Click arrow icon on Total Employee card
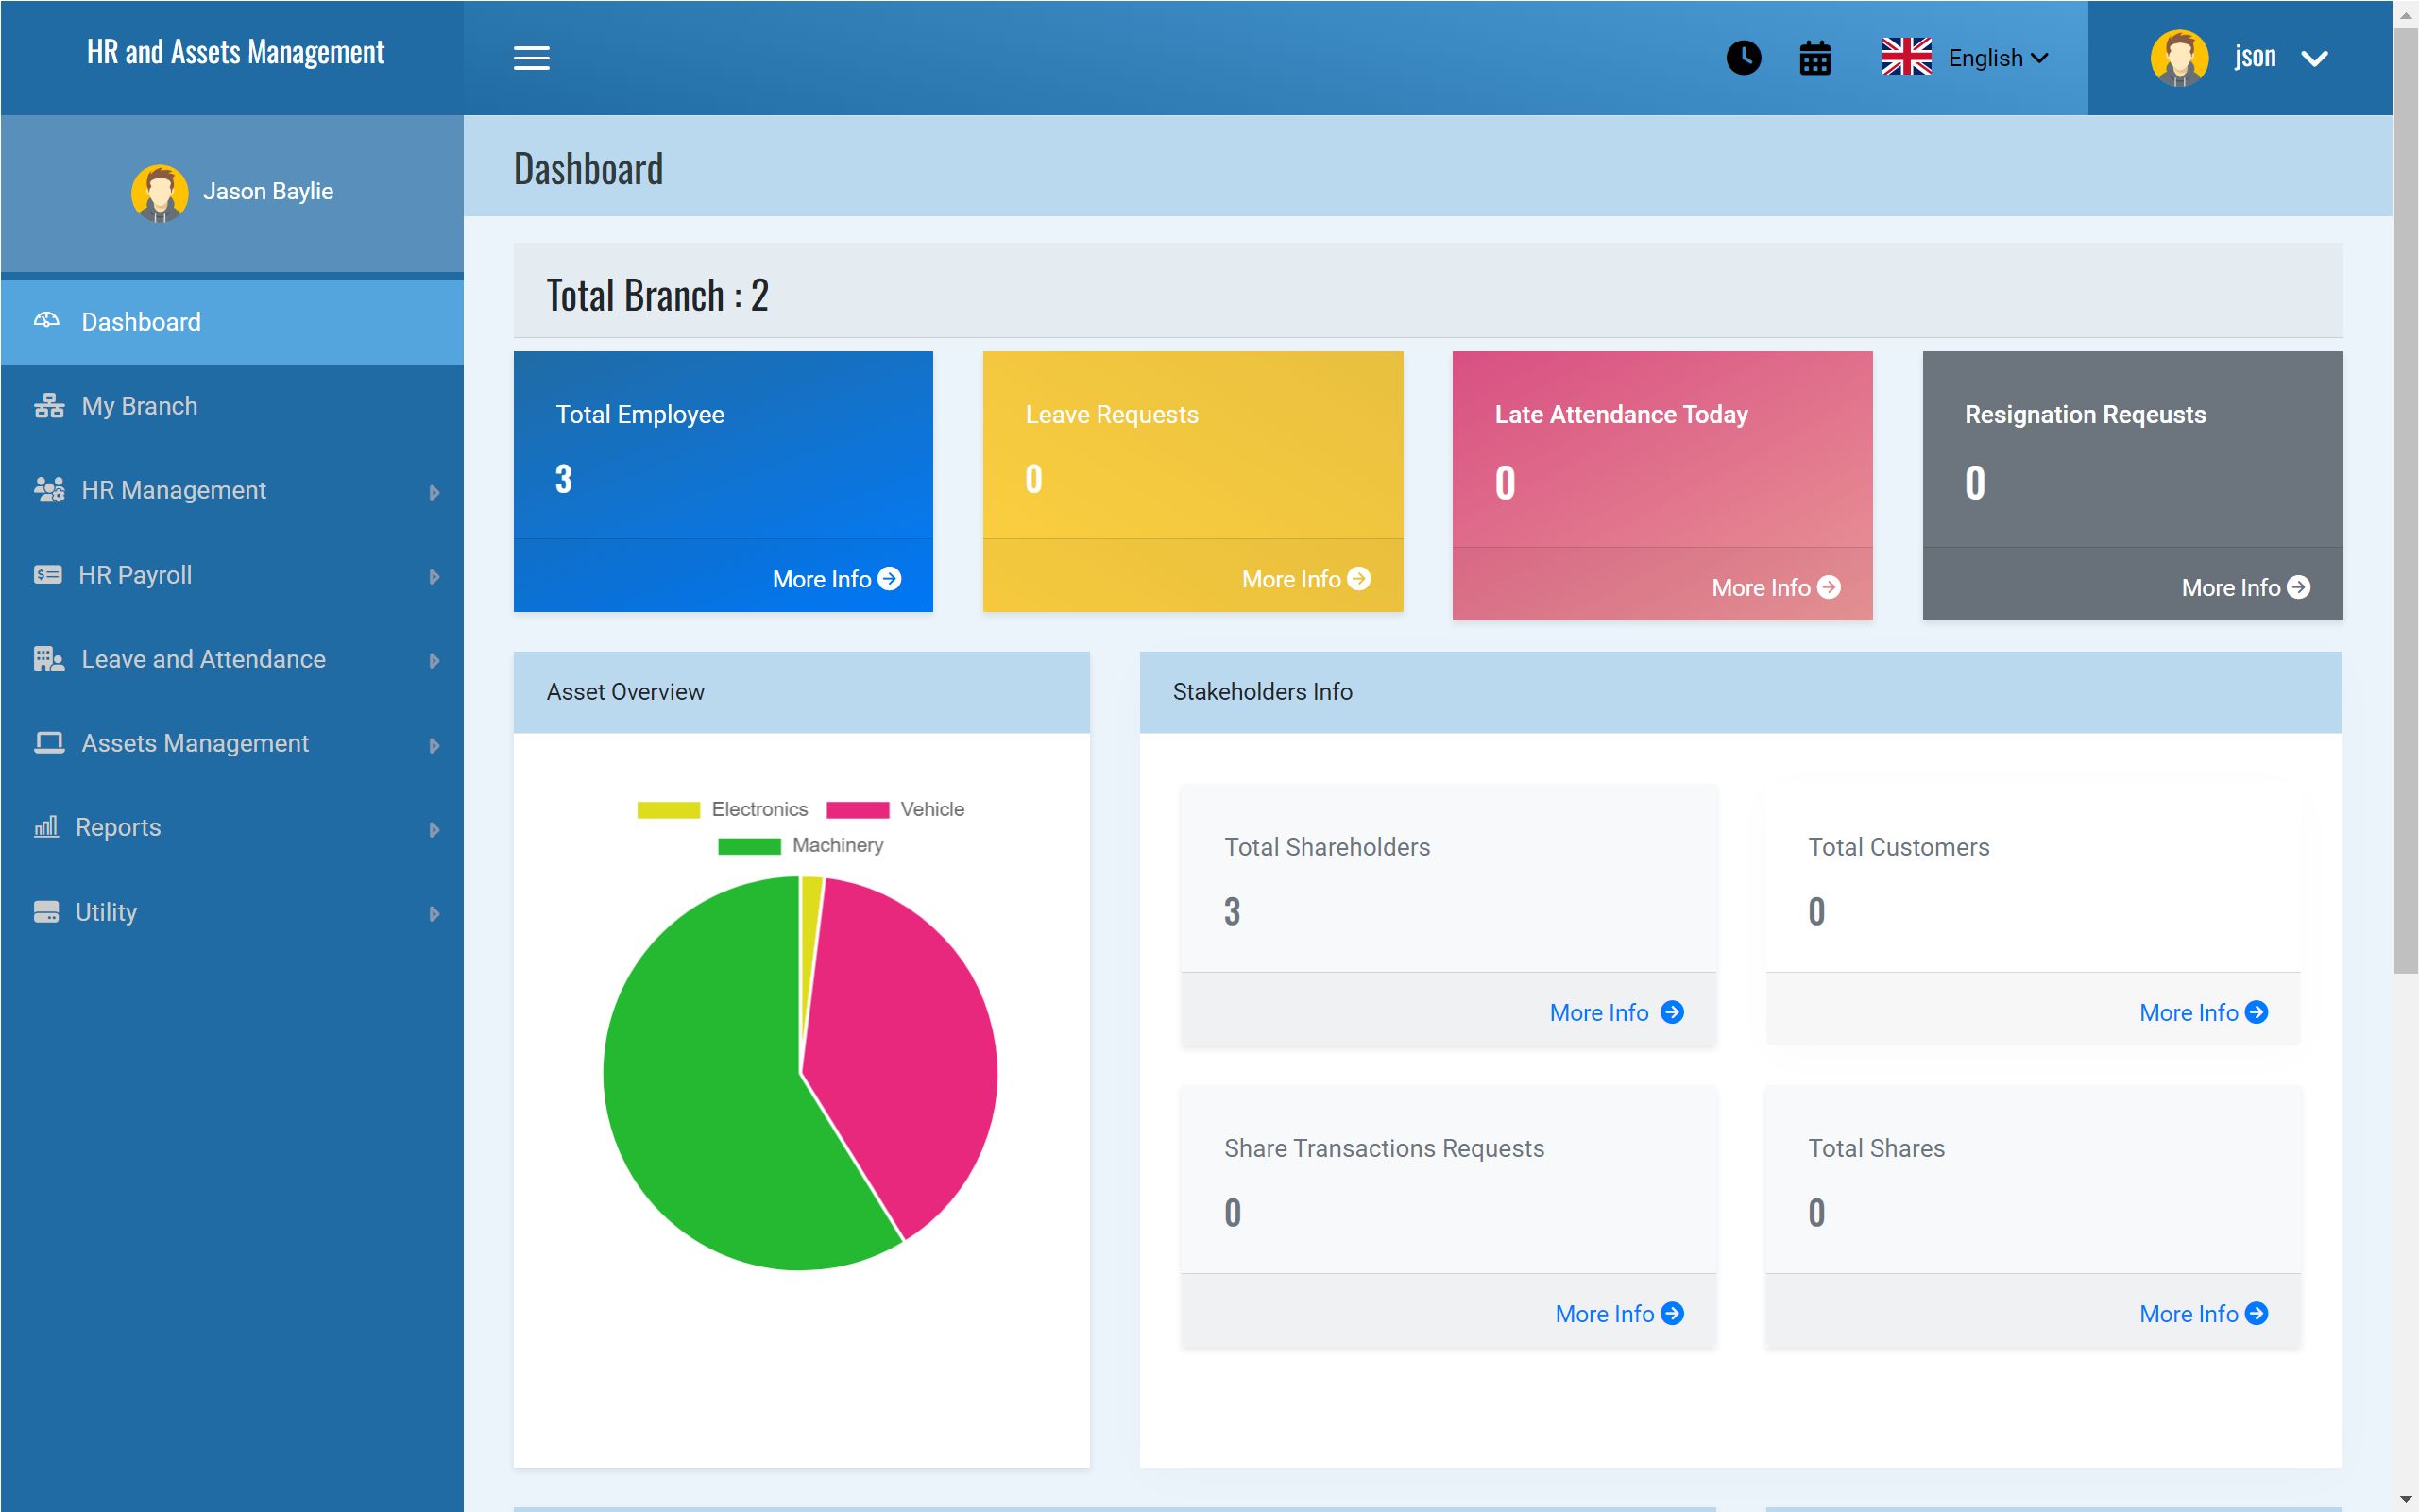The width and height of the screenshot is (2419, 1512). tap(889, 579)
